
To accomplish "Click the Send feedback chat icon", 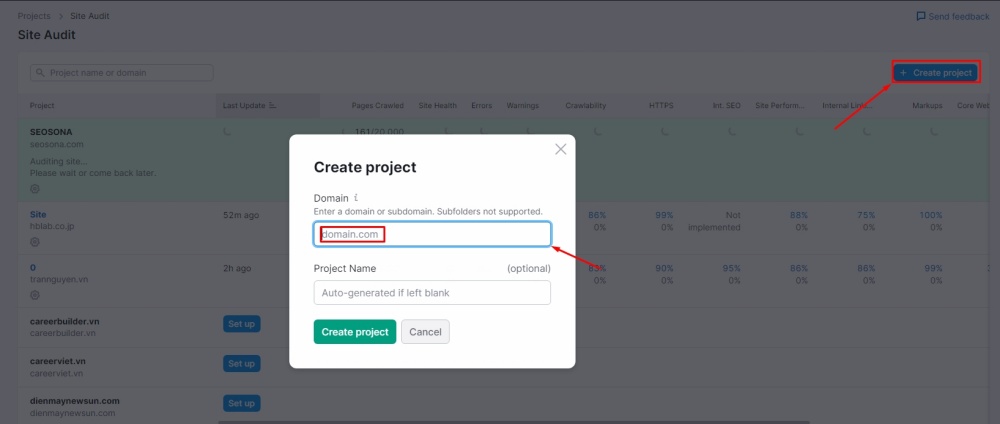I will (x=921, y=17).
